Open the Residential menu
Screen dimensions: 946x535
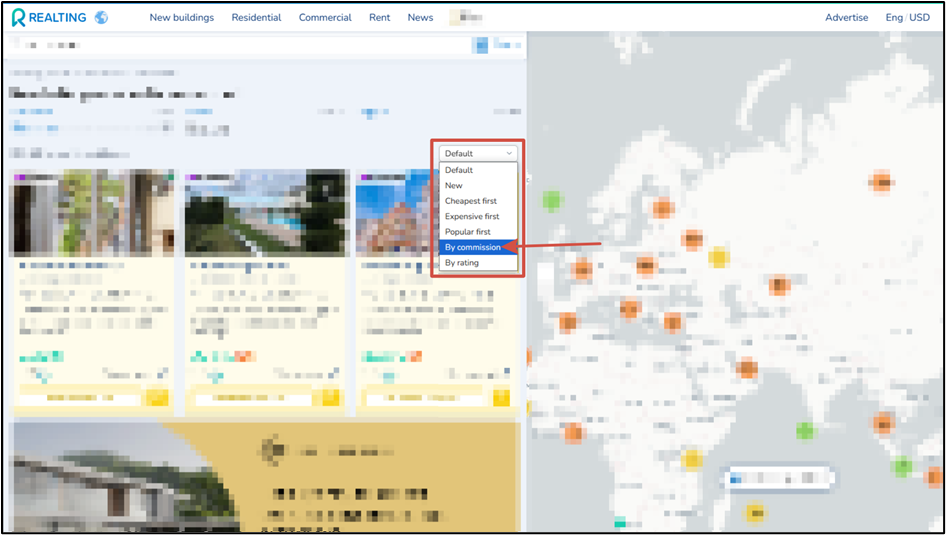[256, 17]
